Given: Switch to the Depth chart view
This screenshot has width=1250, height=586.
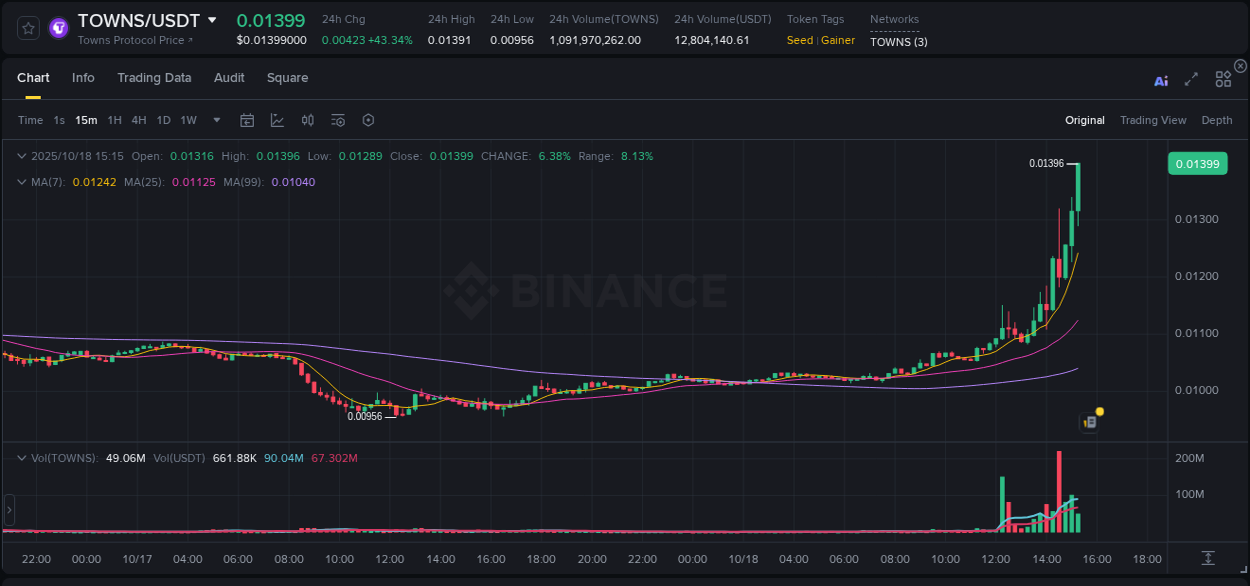Looking at the screenshot, I should pyautogui.click(x=1217, y=120).
